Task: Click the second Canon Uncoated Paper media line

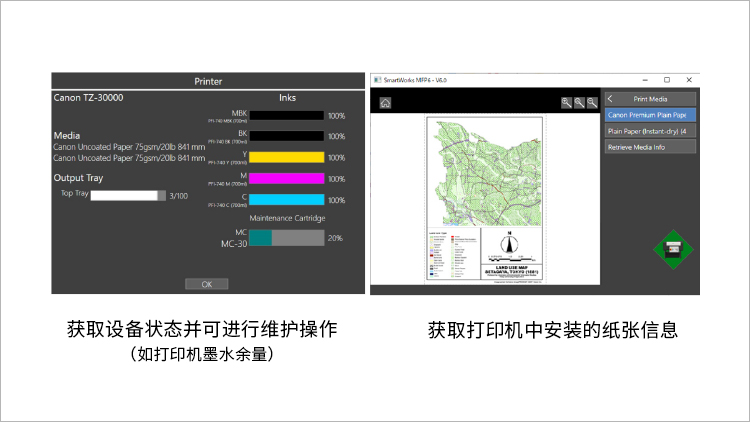Action: pyautogui.click(x=129, y=158)
